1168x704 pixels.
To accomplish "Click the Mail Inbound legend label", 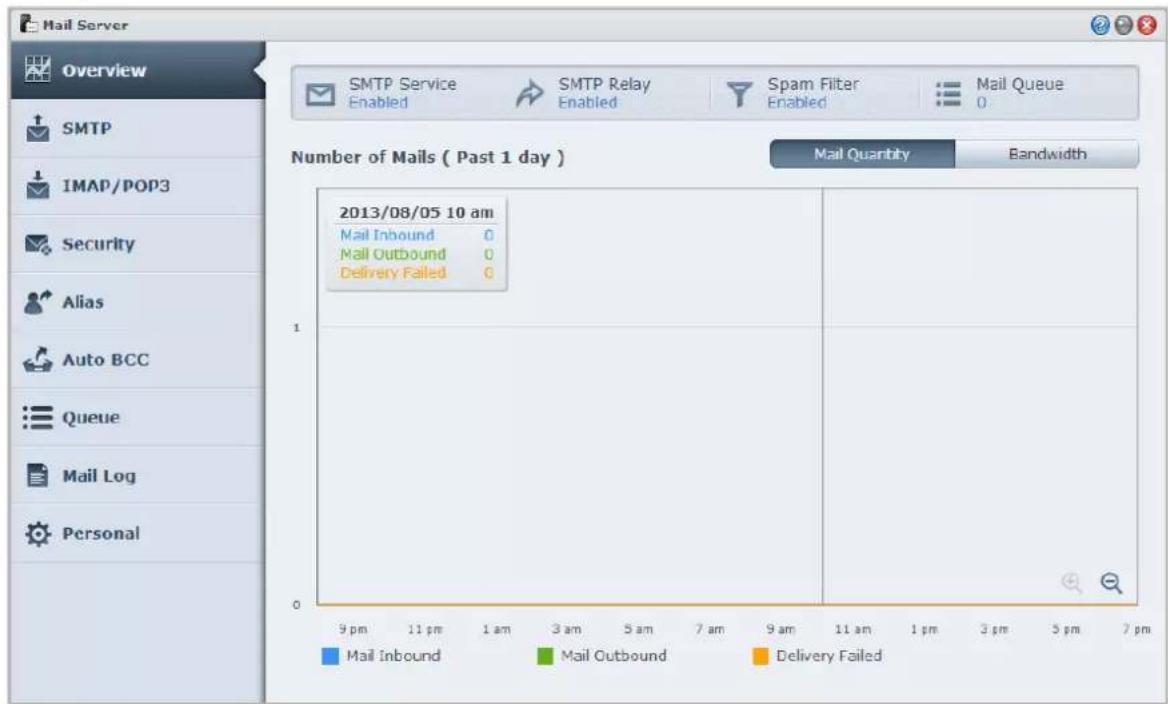I will pos(393,656).
